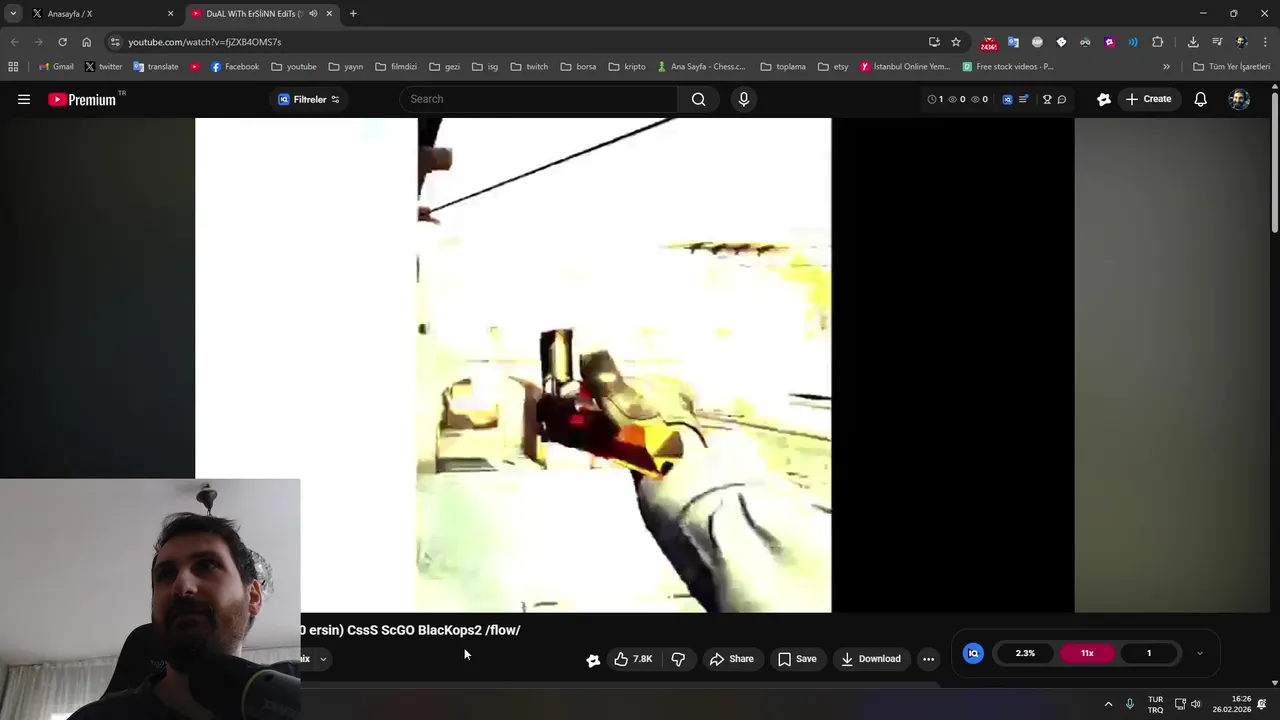Image resolution: width=1280 pixels, height=720 pixels.
Task: Go back to the previous page
Action: (14, 42)
